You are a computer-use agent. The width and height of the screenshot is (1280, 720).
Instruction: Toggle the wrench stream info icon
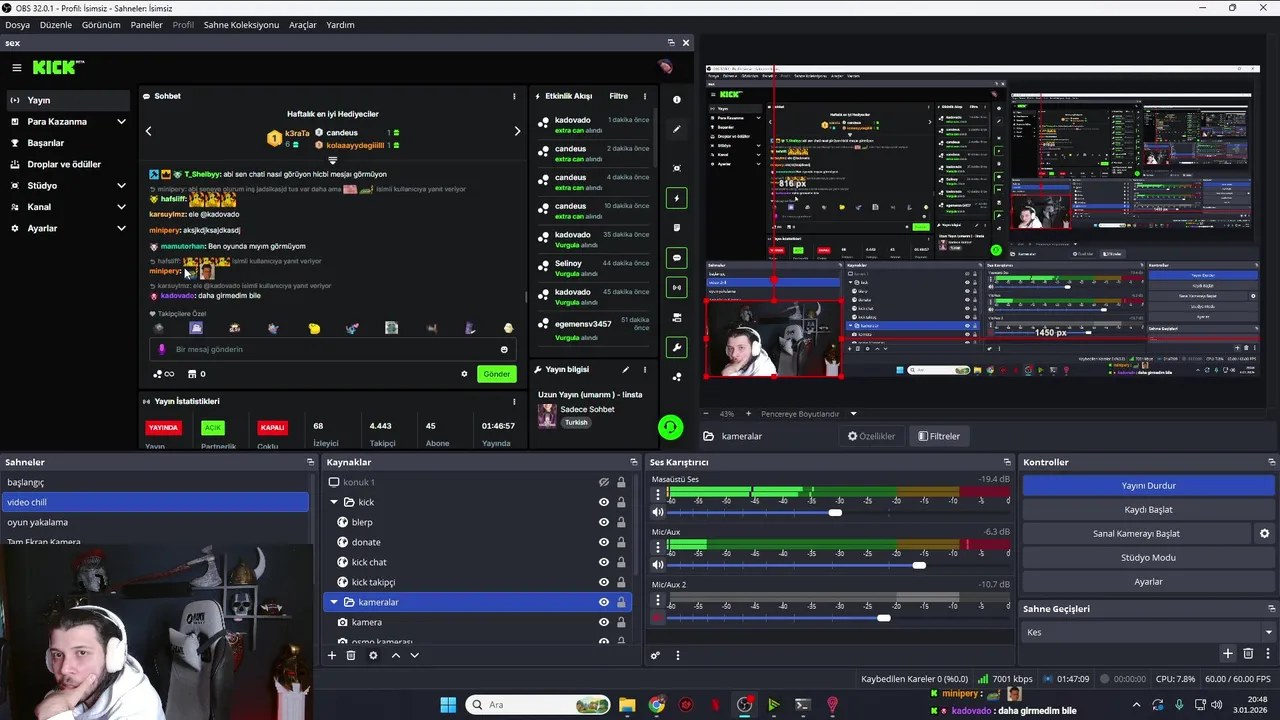[x=677, y=348]
